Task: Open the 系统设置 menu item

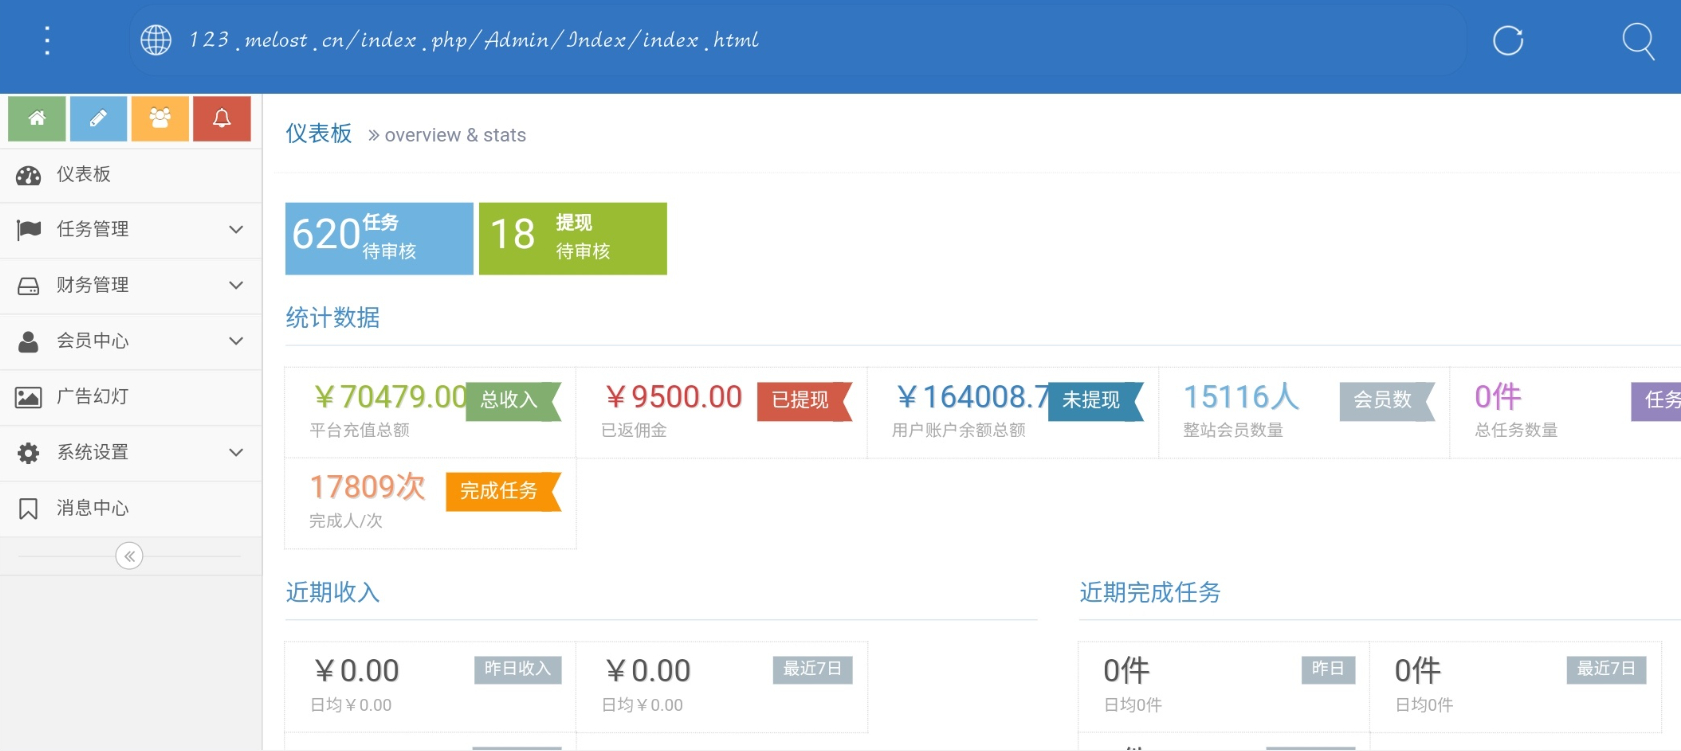Action: point(131,453)
